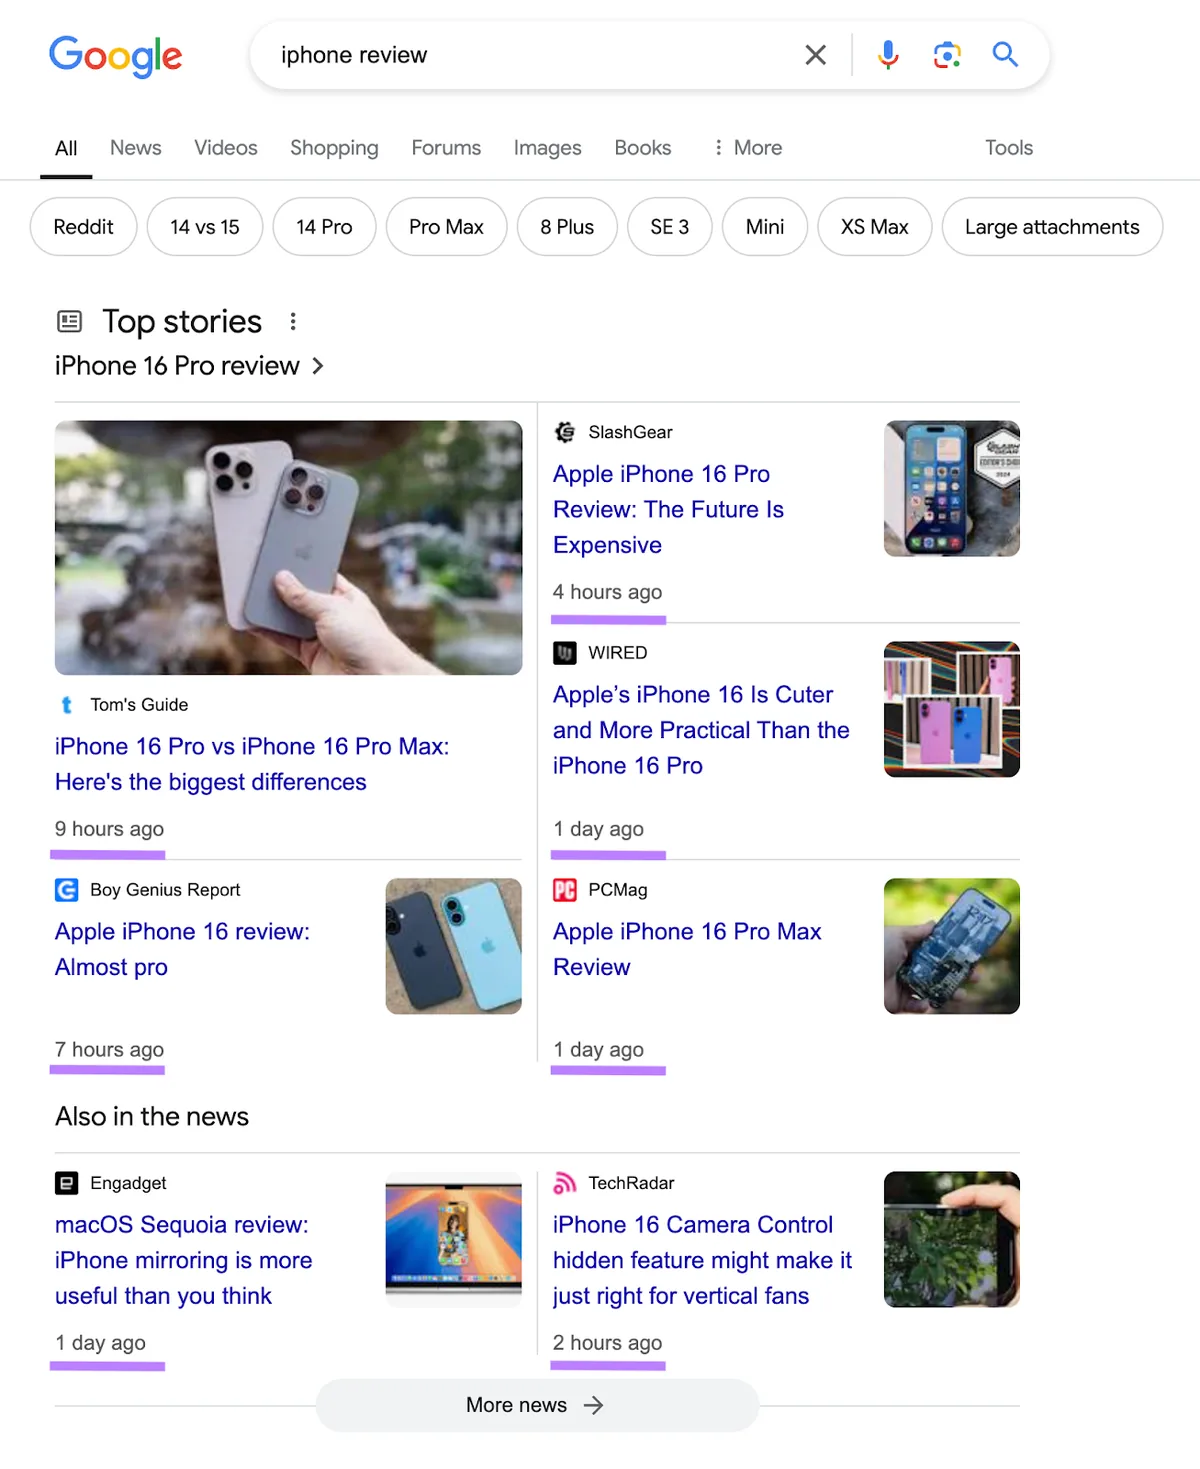Screen dimensions: 1200x1469
Task: Open the PCMag iPhone 16 Pro Max thumbnail
Action: [x=952, y=946]
